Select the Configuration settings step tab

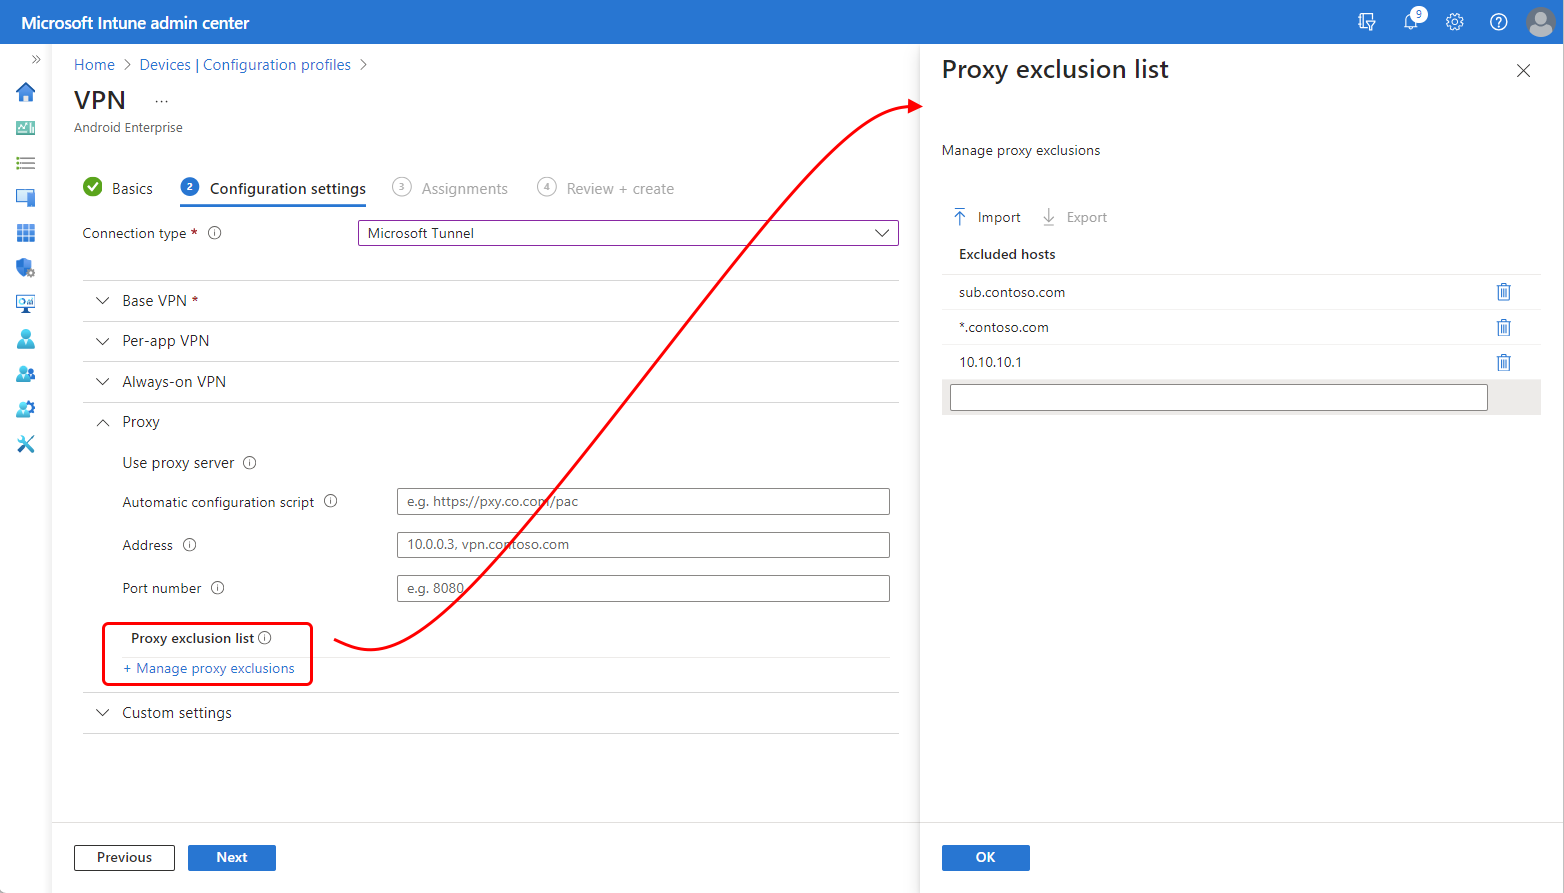(x=273, y=188)
